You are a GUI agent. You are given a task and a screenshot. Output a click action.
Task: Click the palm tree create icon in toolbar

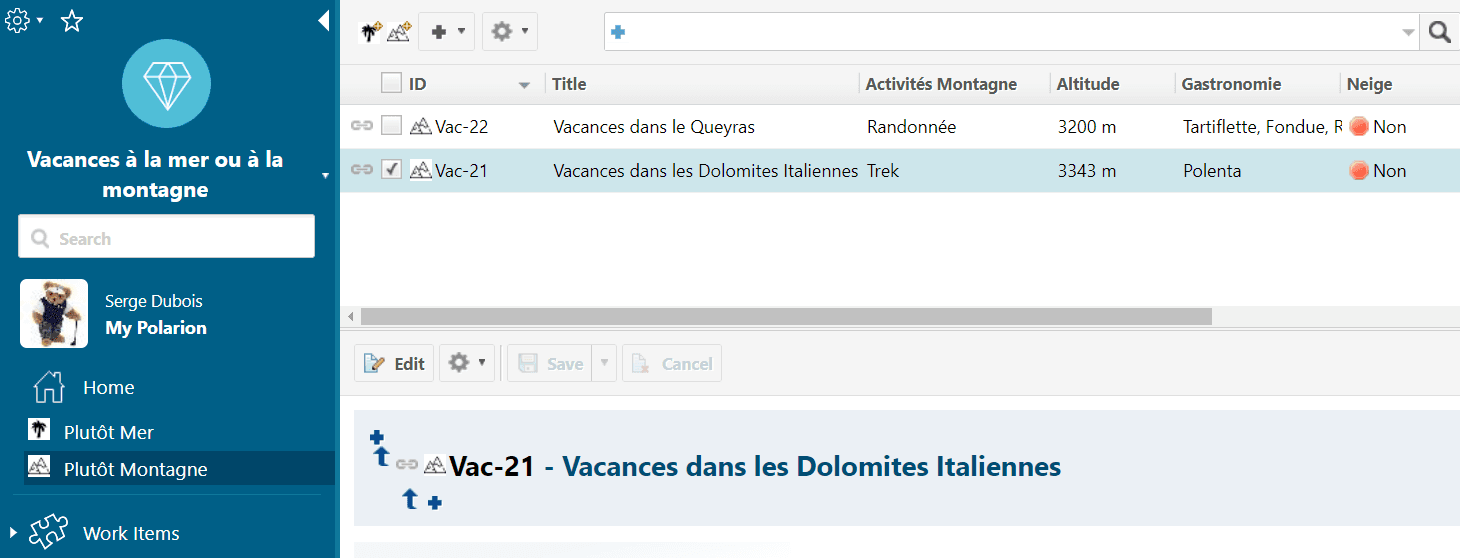click(371, 32)
